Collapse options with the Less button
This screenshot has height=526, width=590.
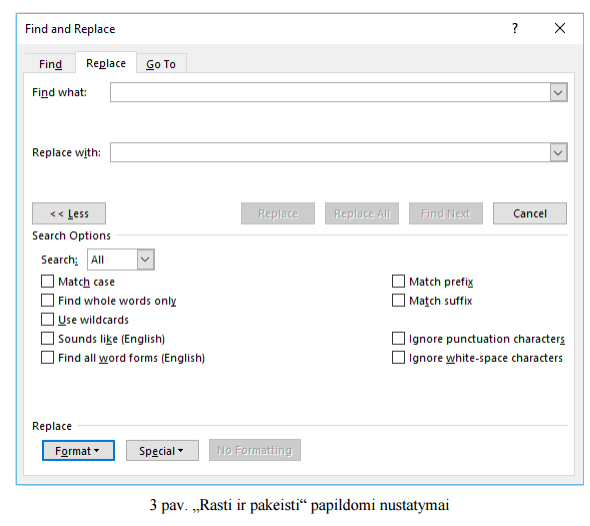69,214
